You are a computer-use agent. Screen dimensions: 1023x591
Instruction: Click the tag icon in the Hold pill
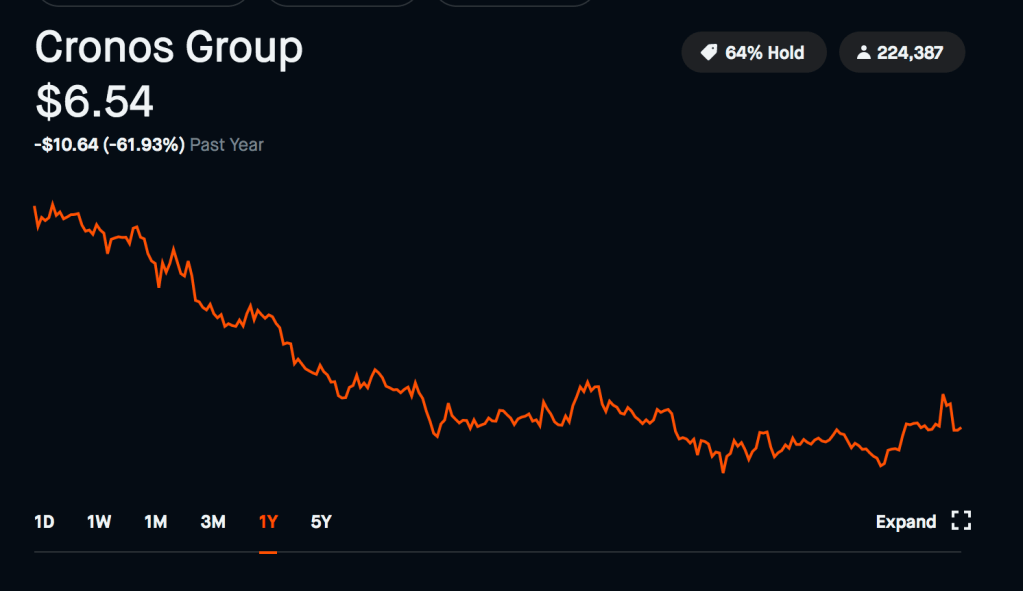(x=708, y=53)
